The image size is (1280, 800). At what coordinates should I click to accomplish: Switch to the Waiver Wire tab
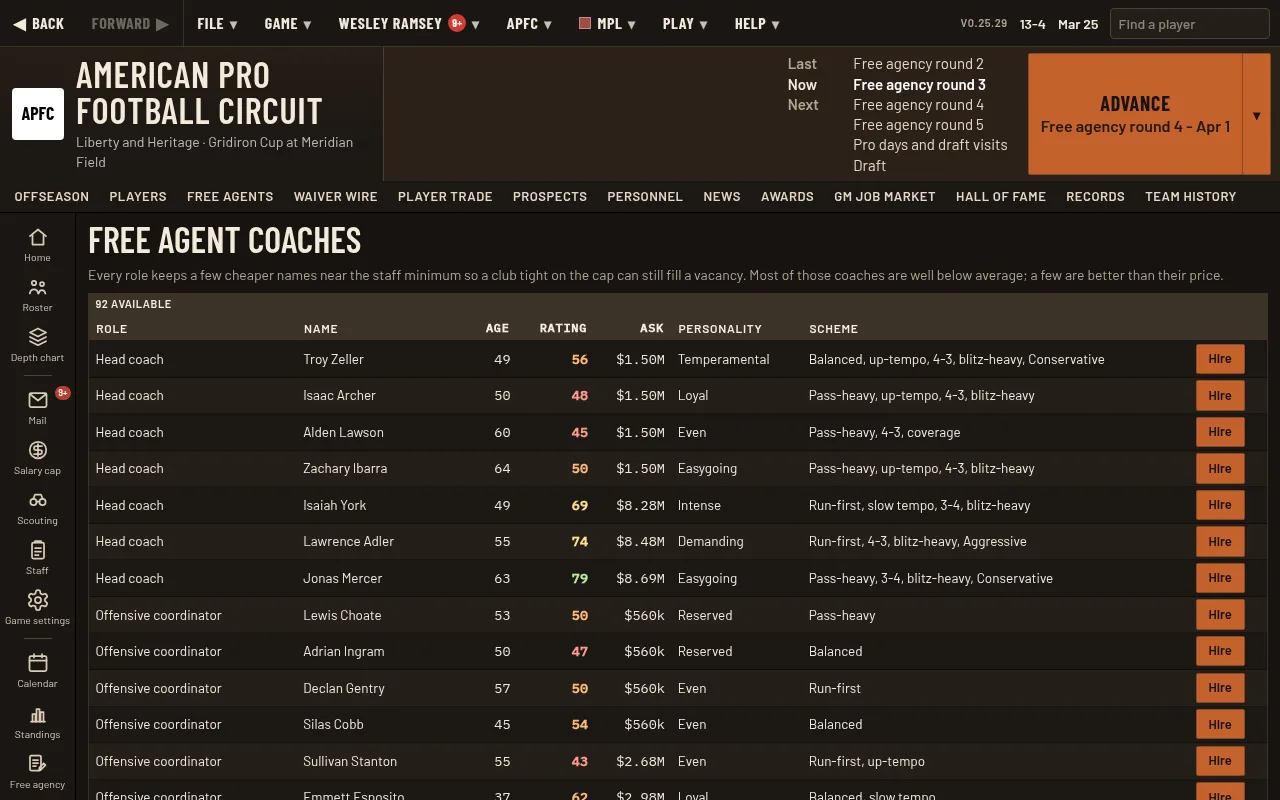coord(335,197)
